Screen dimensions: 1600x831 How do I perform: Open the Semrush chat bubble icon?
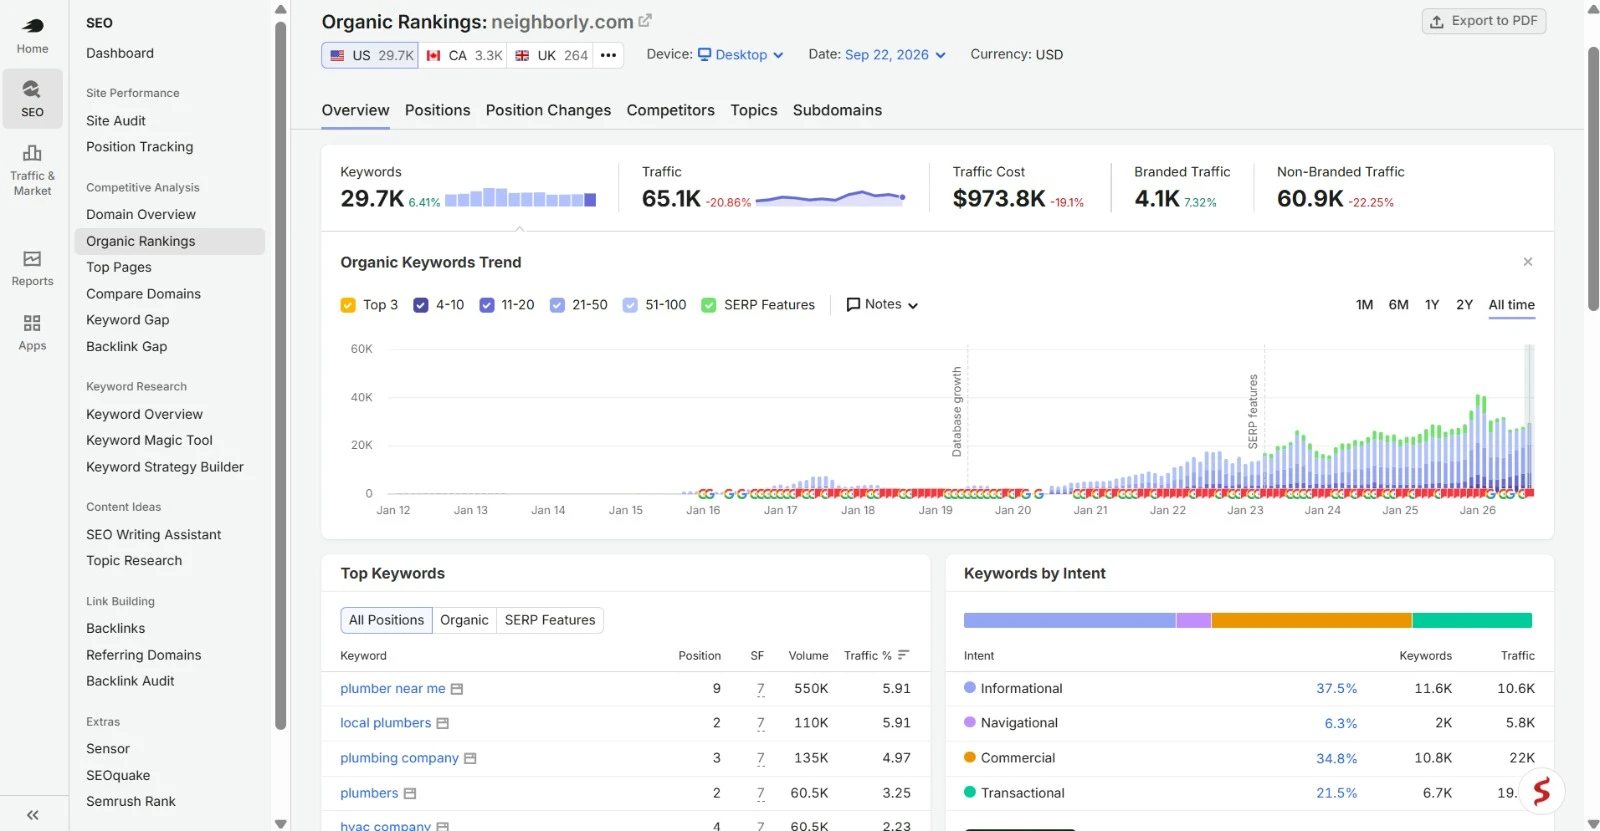[x=1541, y=791]
